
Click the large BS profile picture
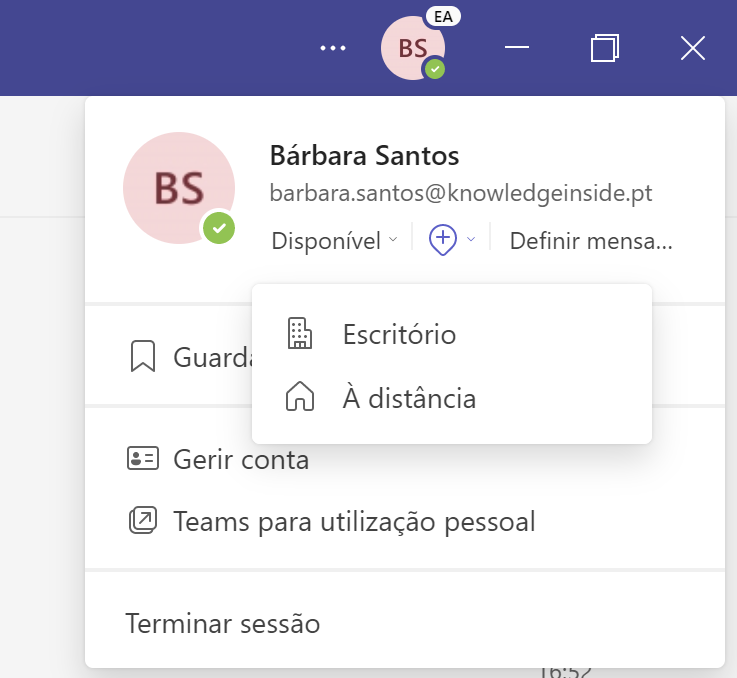pyautogui.click(x=178, y=187)
